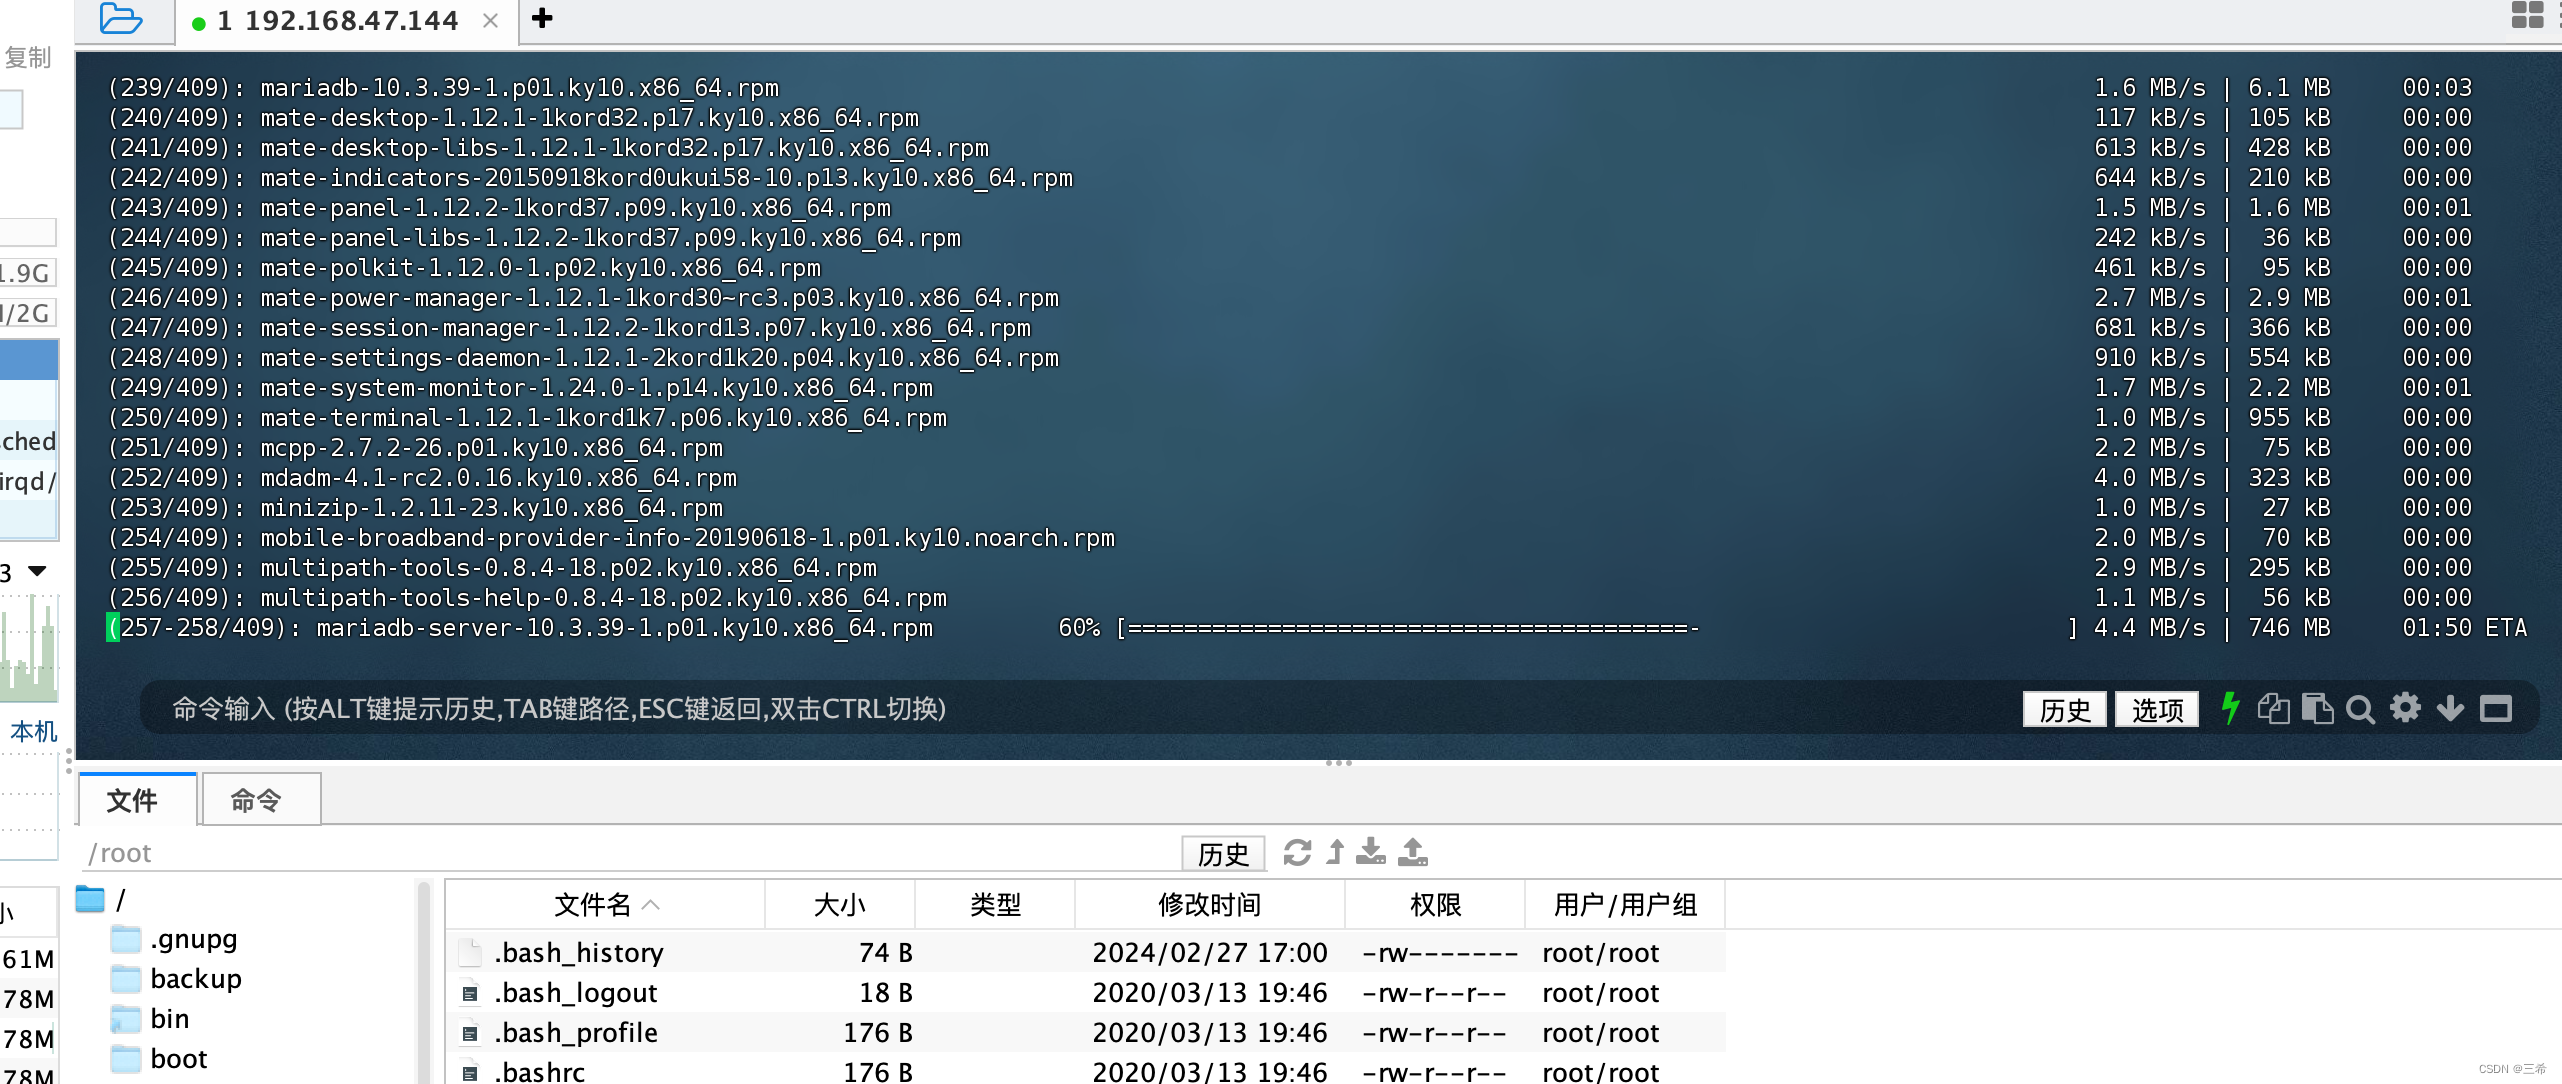This screenshot has height=1084, width=2562.
Task: Click the paste icon in terminal toolbar
Action: [2318, 709]
